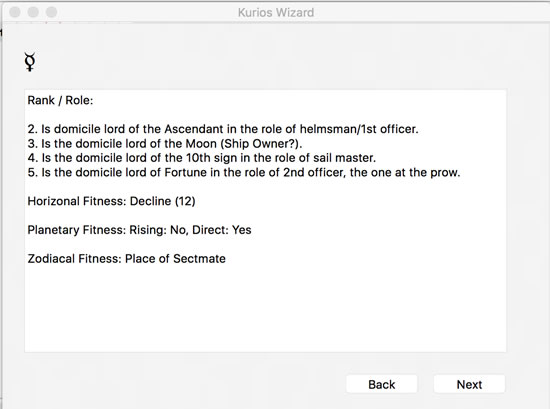This screenshot has width=550, height=409.
Task: Select the helmsman/1st officer role line
Action: [x=223, y=129]
